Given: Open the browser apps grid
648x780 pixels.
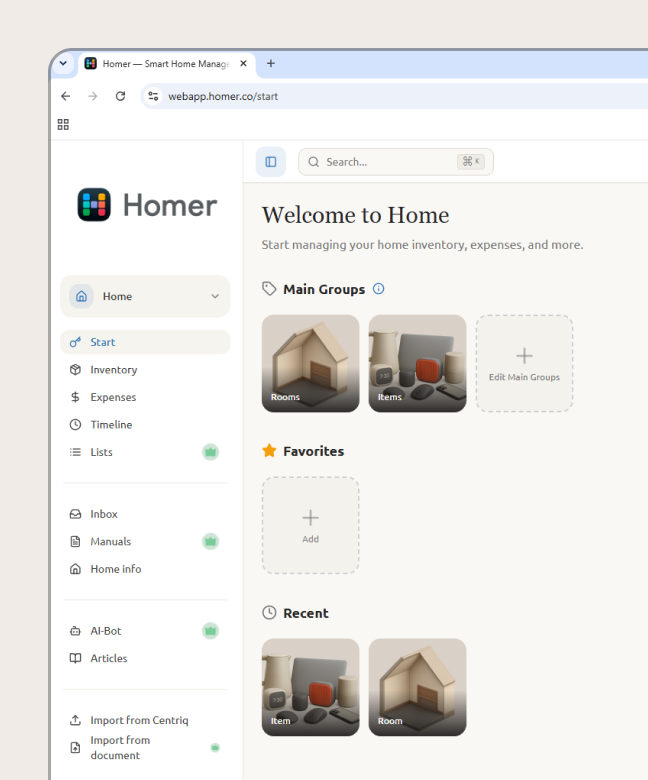Looking at the screenshot, I should click(x=63, y=124).
